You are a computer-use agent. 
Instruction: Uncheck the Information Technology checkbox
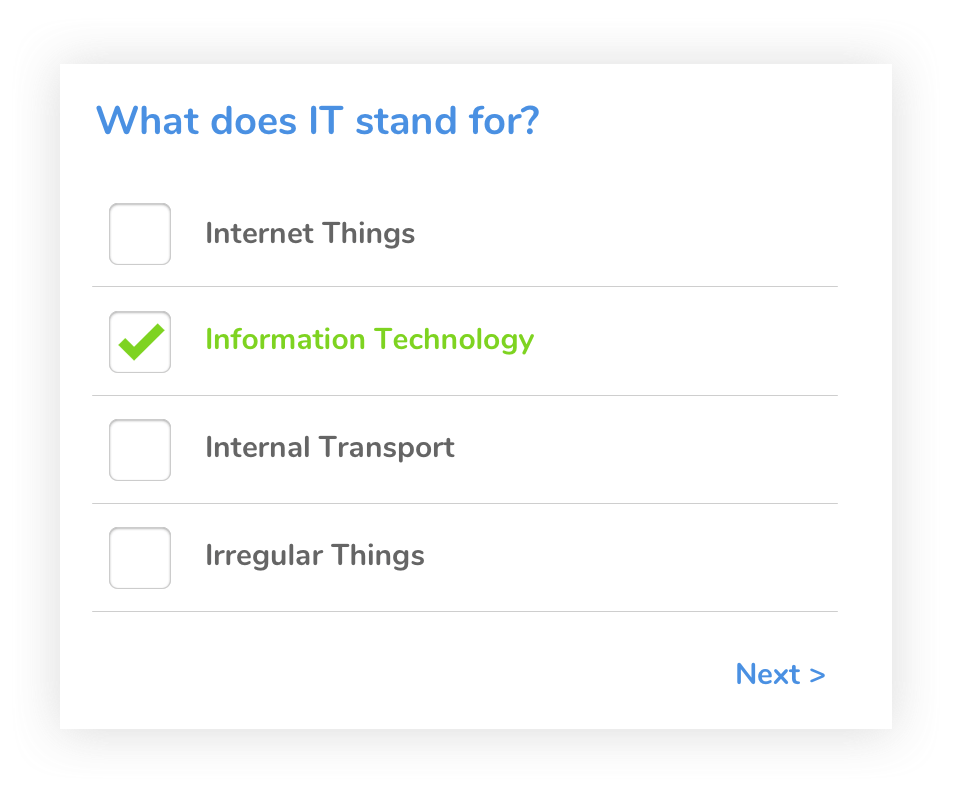pos(140,342)
